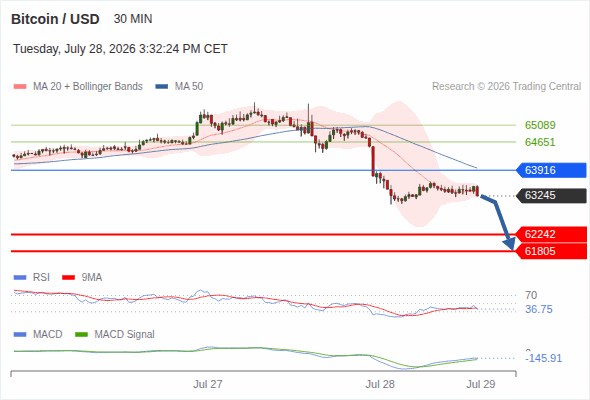Click the MACD Signal green swatch

tap(81, 335)
